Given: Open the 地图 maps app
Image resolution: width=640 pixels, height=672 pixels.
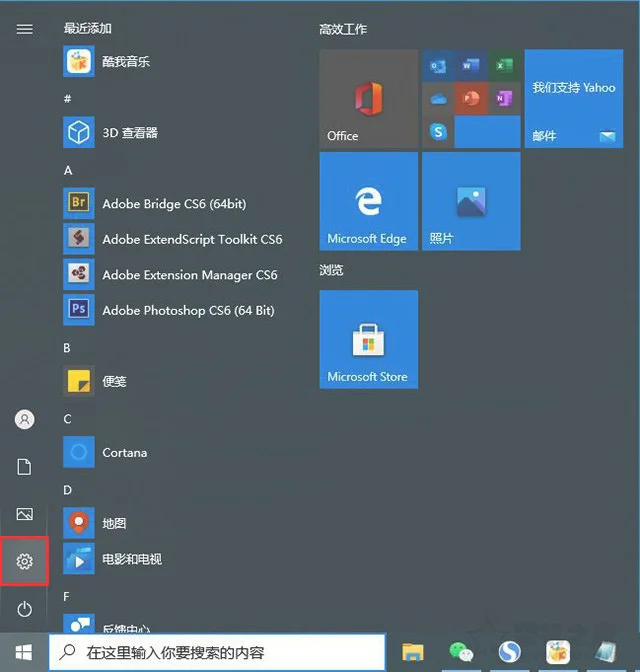Looking at the screenshot, I should [95, 523].
